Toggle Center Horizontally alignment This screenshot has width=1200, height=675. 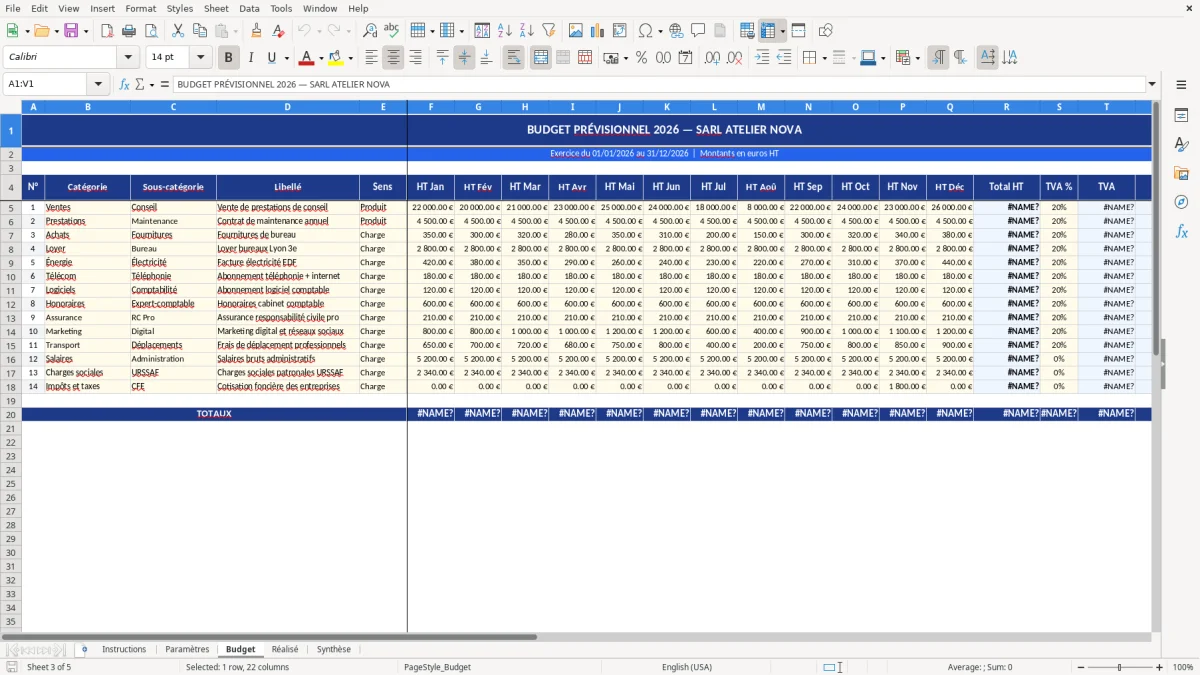[x=393, y=58]
